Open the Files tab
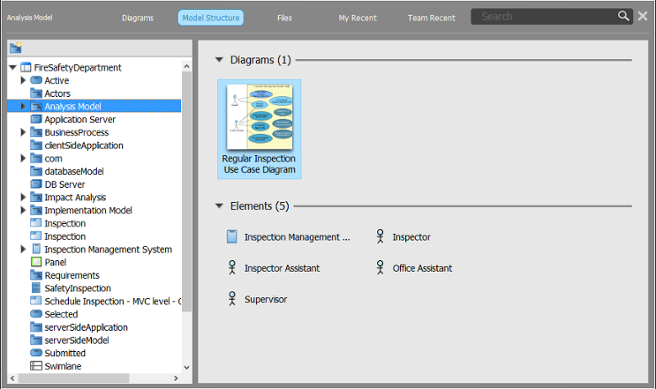 click(x=284, y=18)
